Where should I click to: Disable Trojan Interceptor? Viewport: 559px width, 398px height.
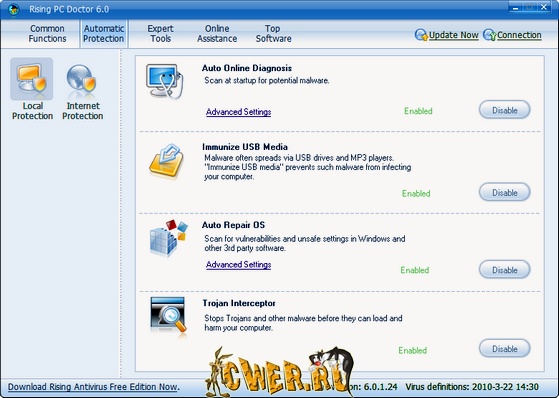point(504,348)
